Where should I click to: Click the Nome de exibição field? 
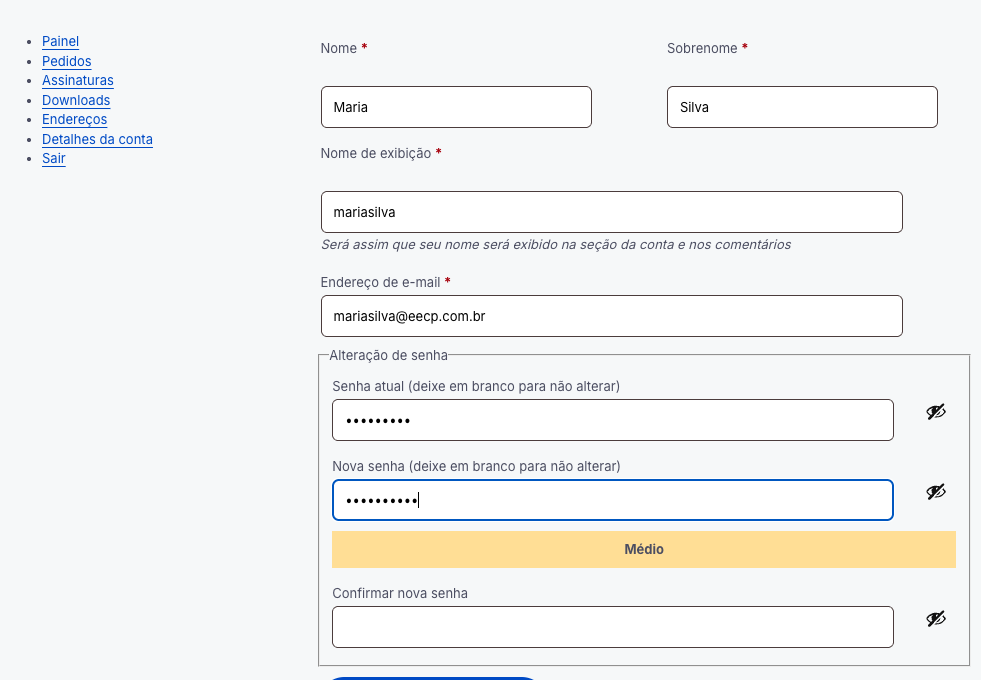point(612,212)
